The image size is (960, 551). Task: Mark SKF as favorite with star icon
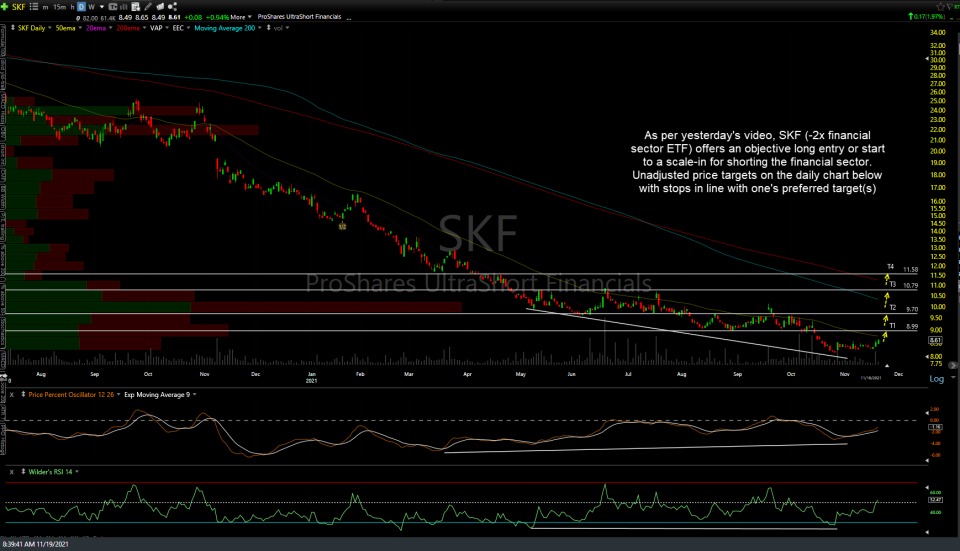pyautogui.click(x=940, y=7)
